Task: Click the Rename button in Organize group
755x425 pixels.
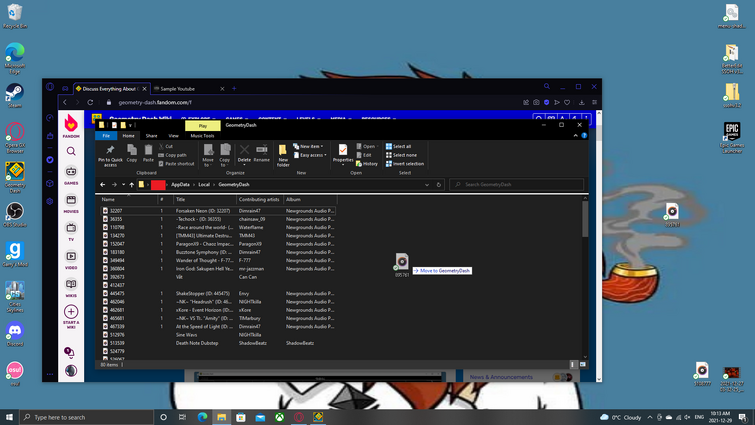Action: (x=261, y=154)
